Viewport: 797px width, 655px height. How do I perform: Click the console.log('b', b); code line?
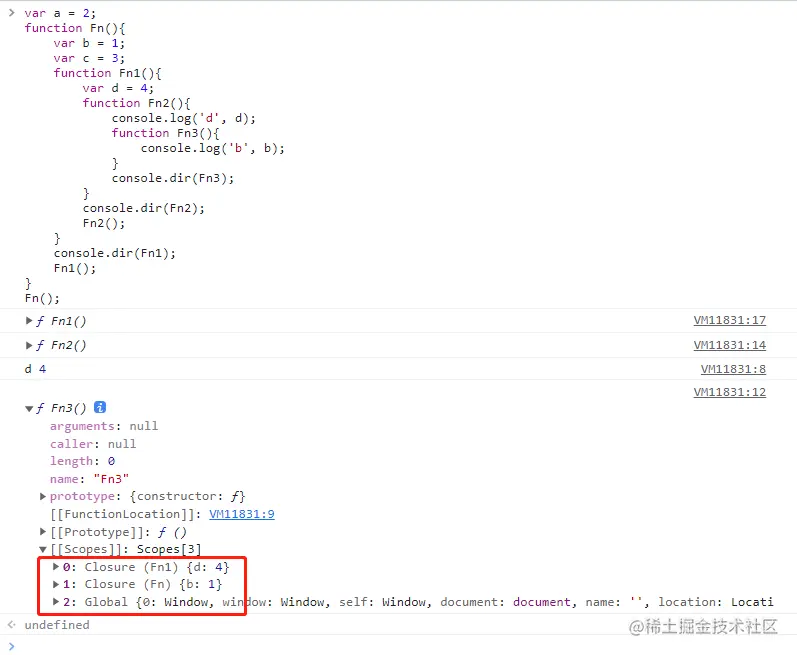point(213,148)
